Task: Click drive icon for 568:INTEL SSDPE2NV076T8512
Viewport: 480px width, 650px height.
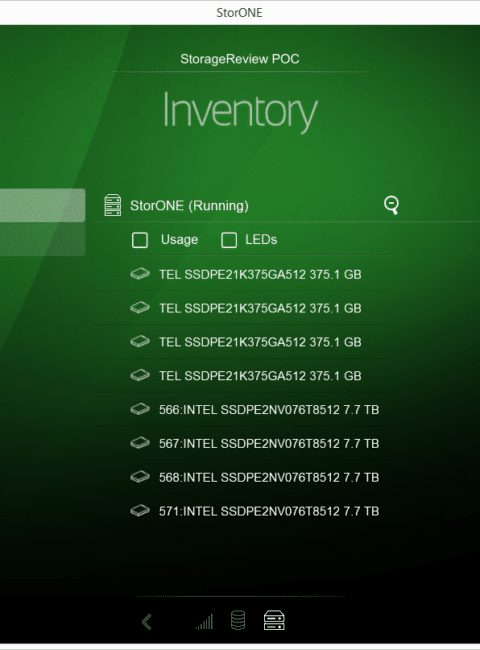Action: (x=140, y=477)
